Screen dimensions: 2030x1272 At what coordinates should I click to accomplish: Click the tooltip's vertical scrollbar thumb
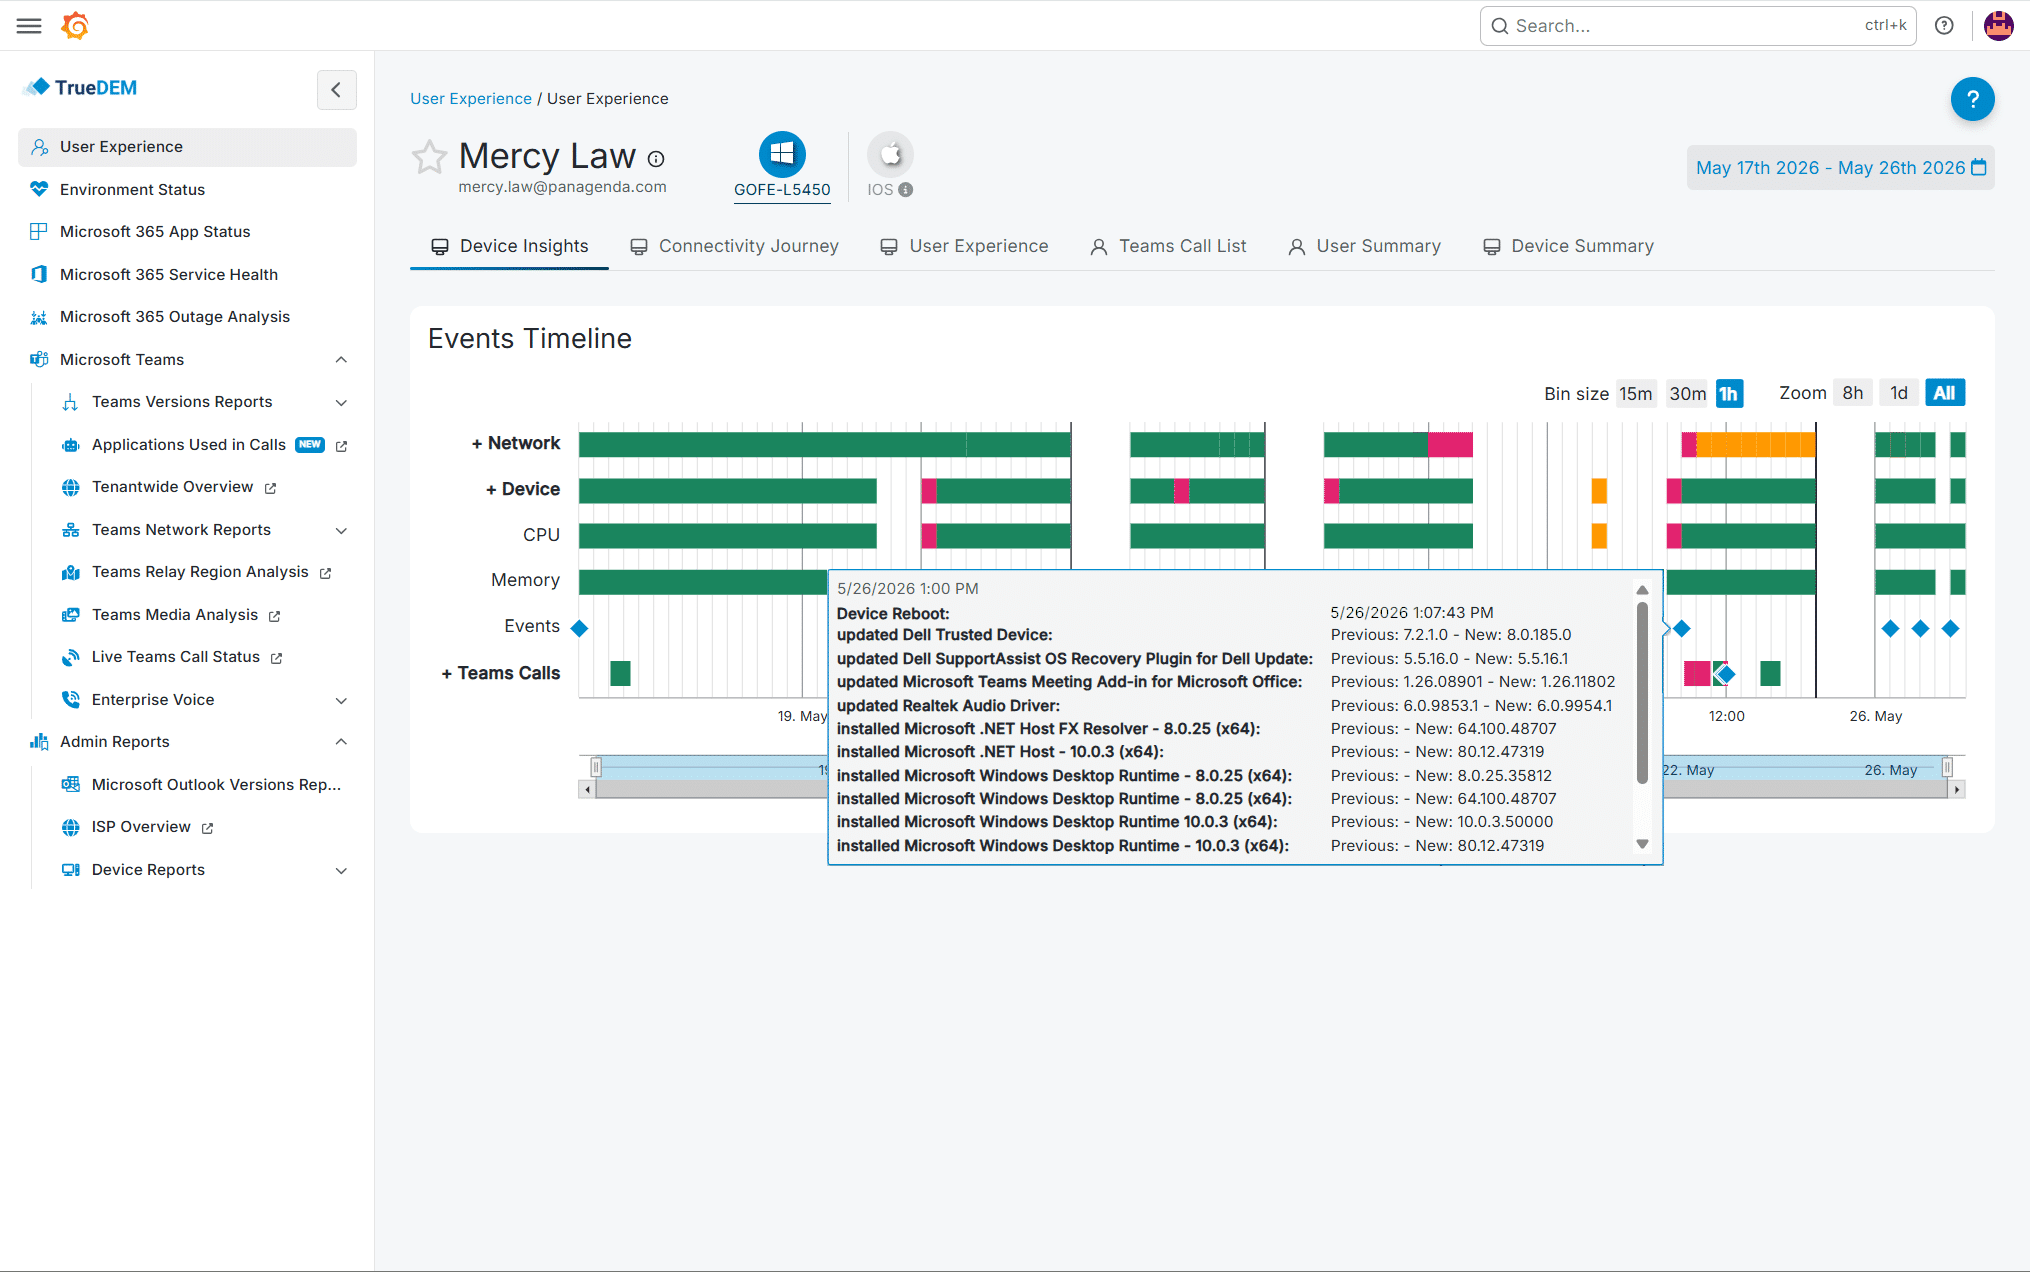(x=1642, y=692)
